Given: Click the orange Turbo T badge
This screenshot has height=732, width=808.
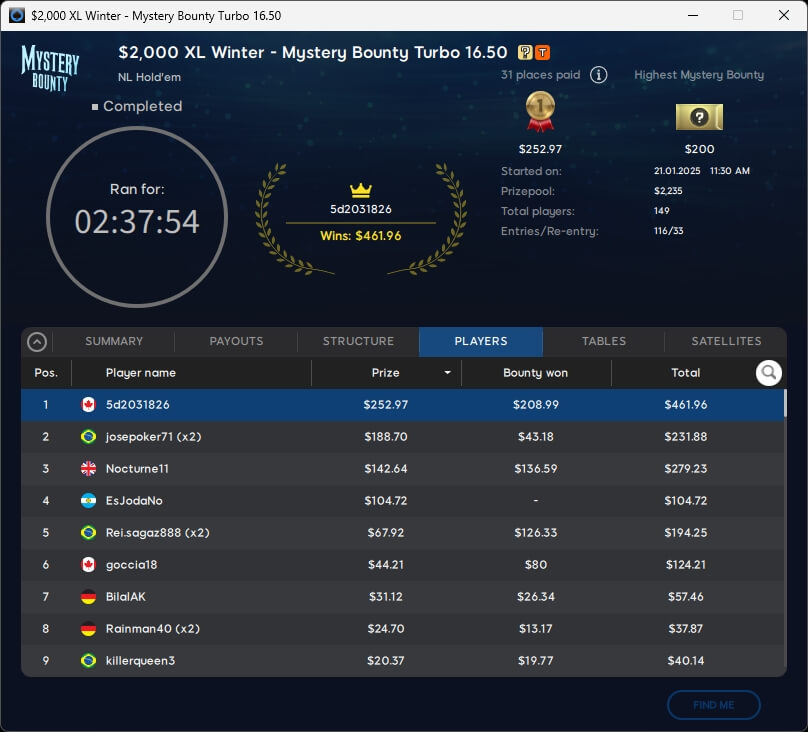Looking at the screenshot, I should pyautogui.click(x=543, y=52).
